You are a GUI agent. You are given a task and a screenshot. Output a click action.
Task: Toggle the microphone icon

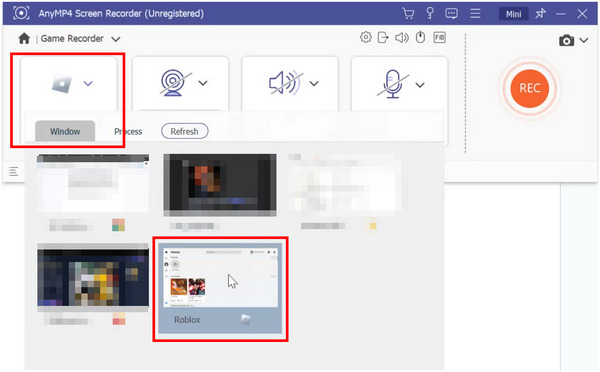click(393, 84)
